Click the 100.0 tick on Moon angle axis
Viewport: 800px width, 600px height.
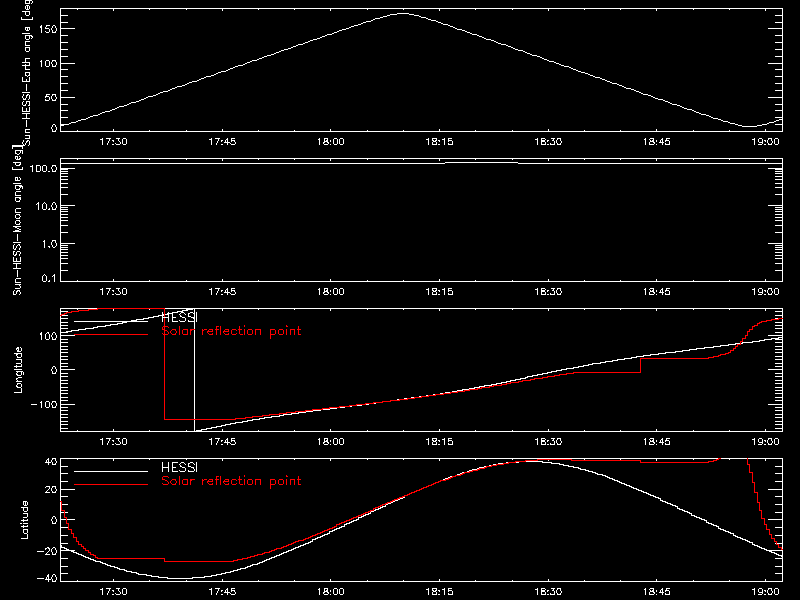pos(43,168)
